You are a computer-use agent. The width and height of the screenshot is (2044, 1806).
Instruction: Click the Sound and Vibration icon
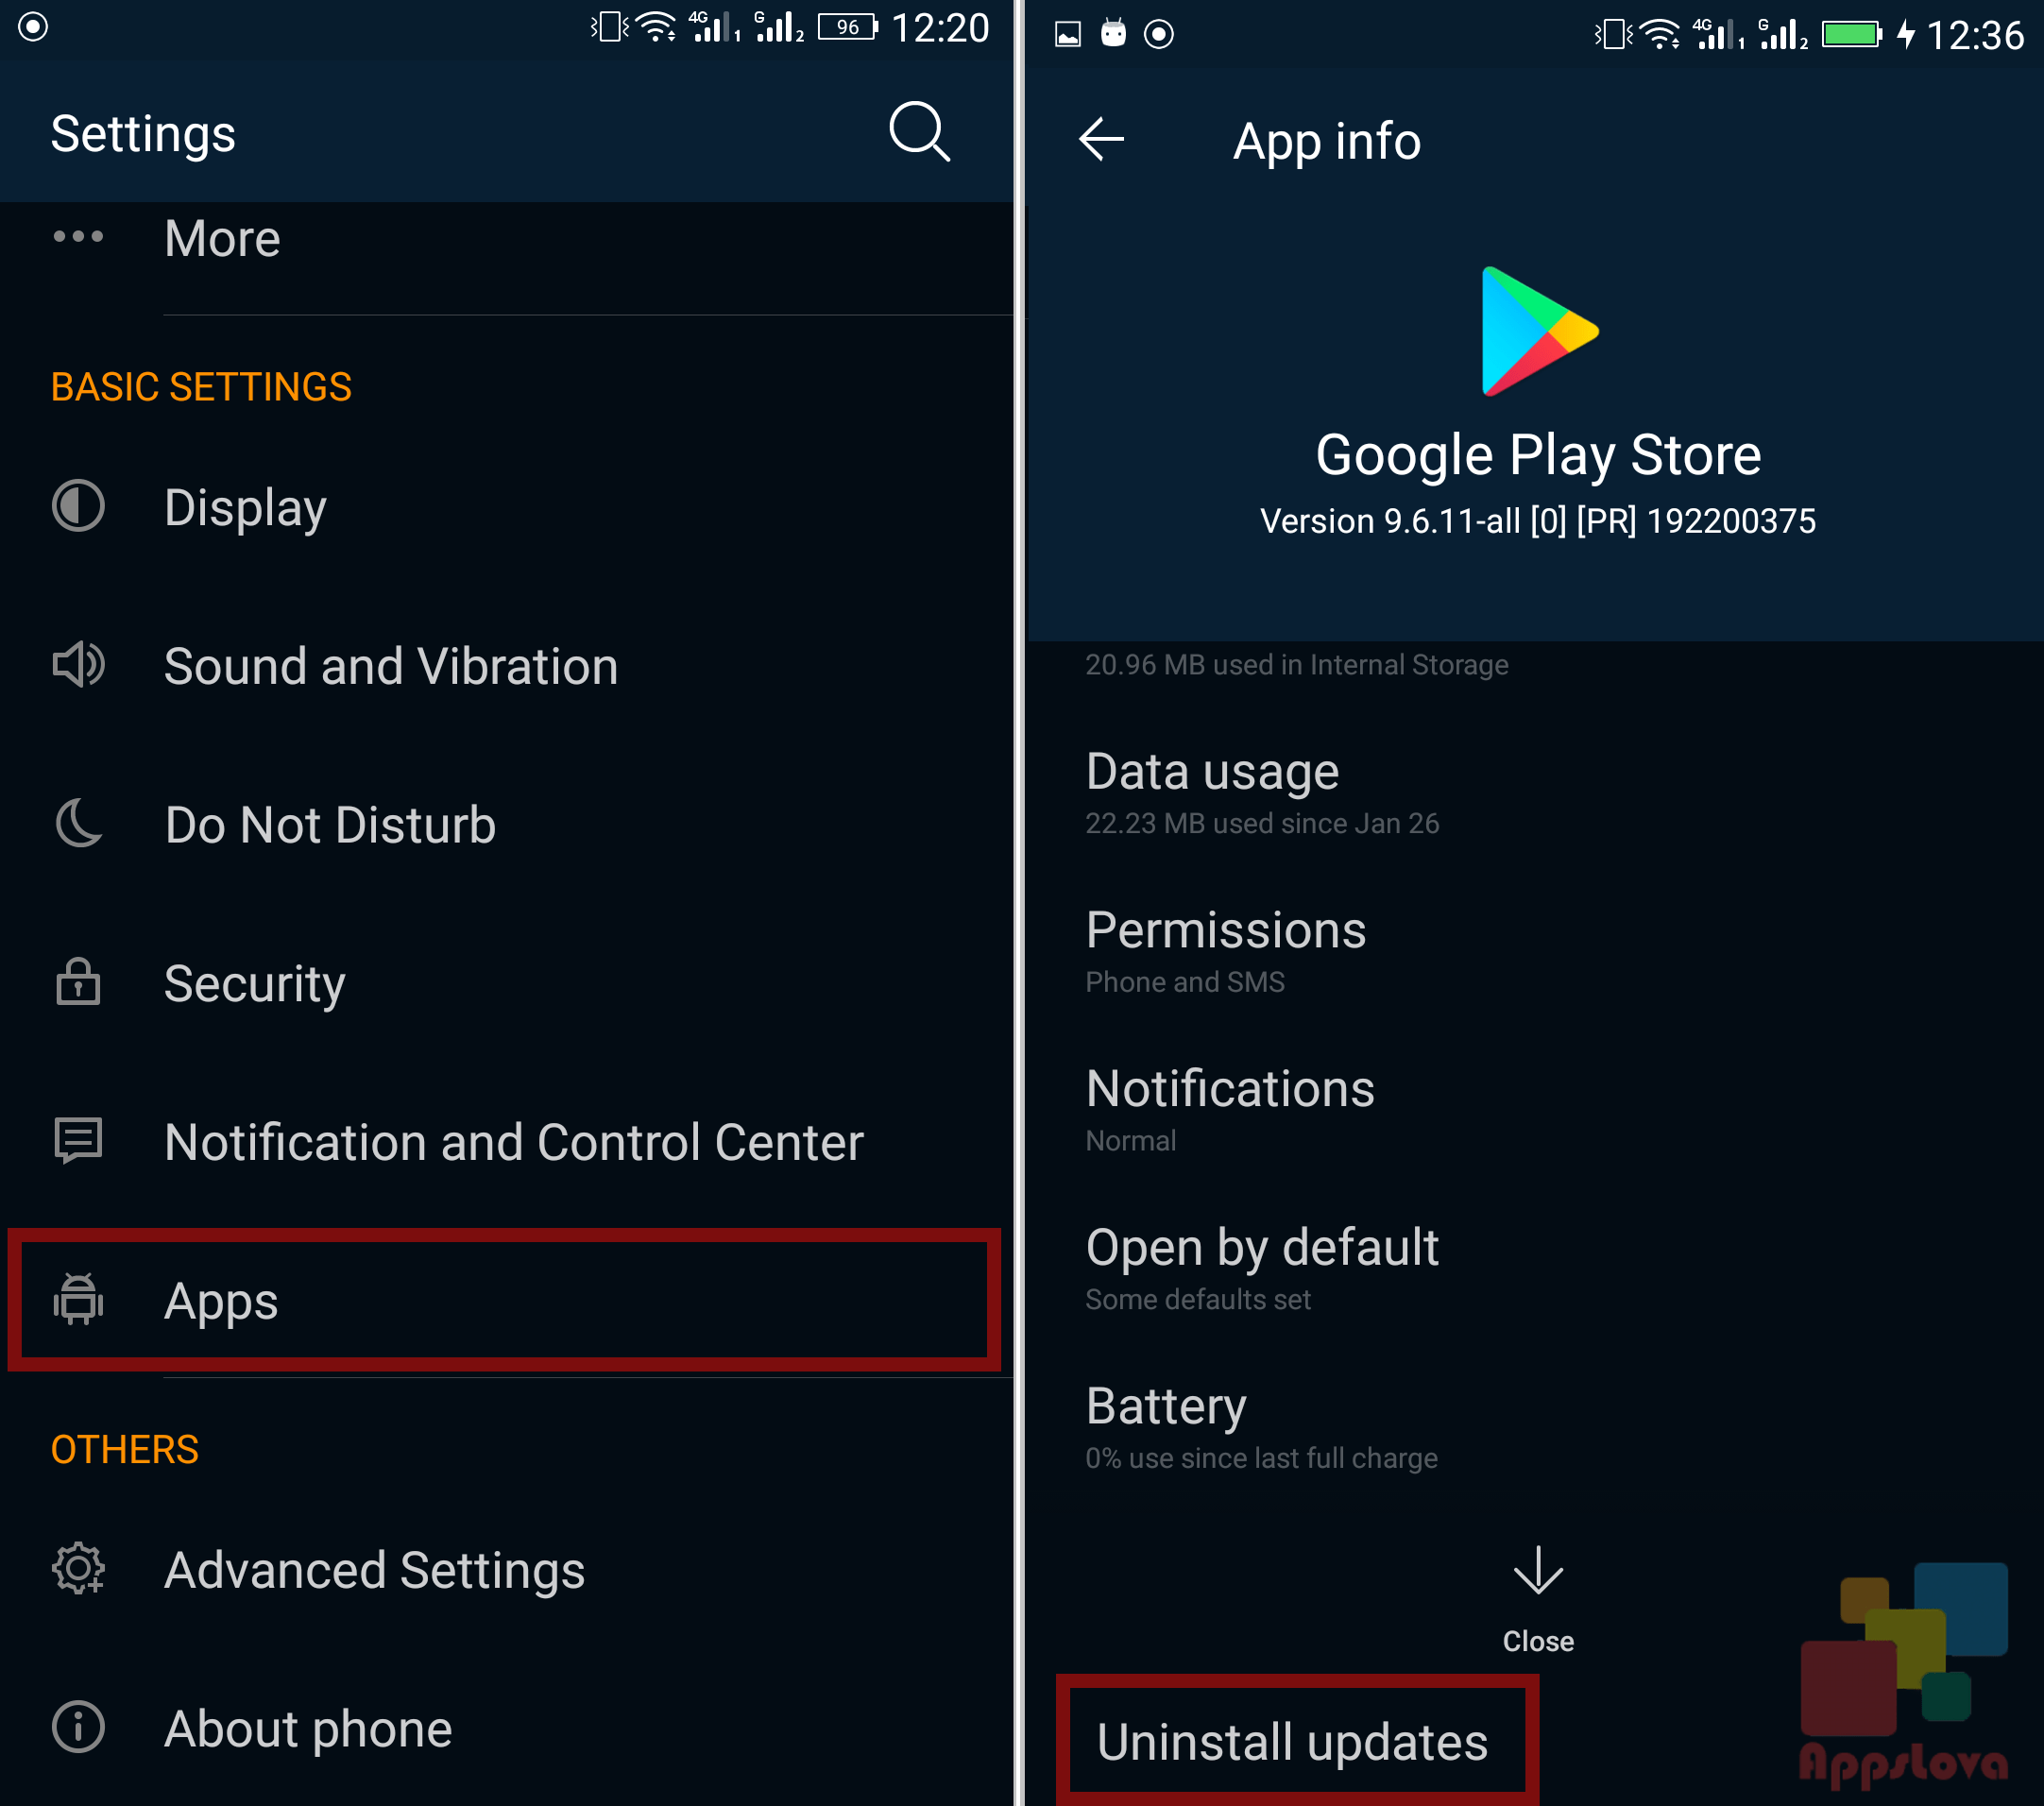[77, 664]
